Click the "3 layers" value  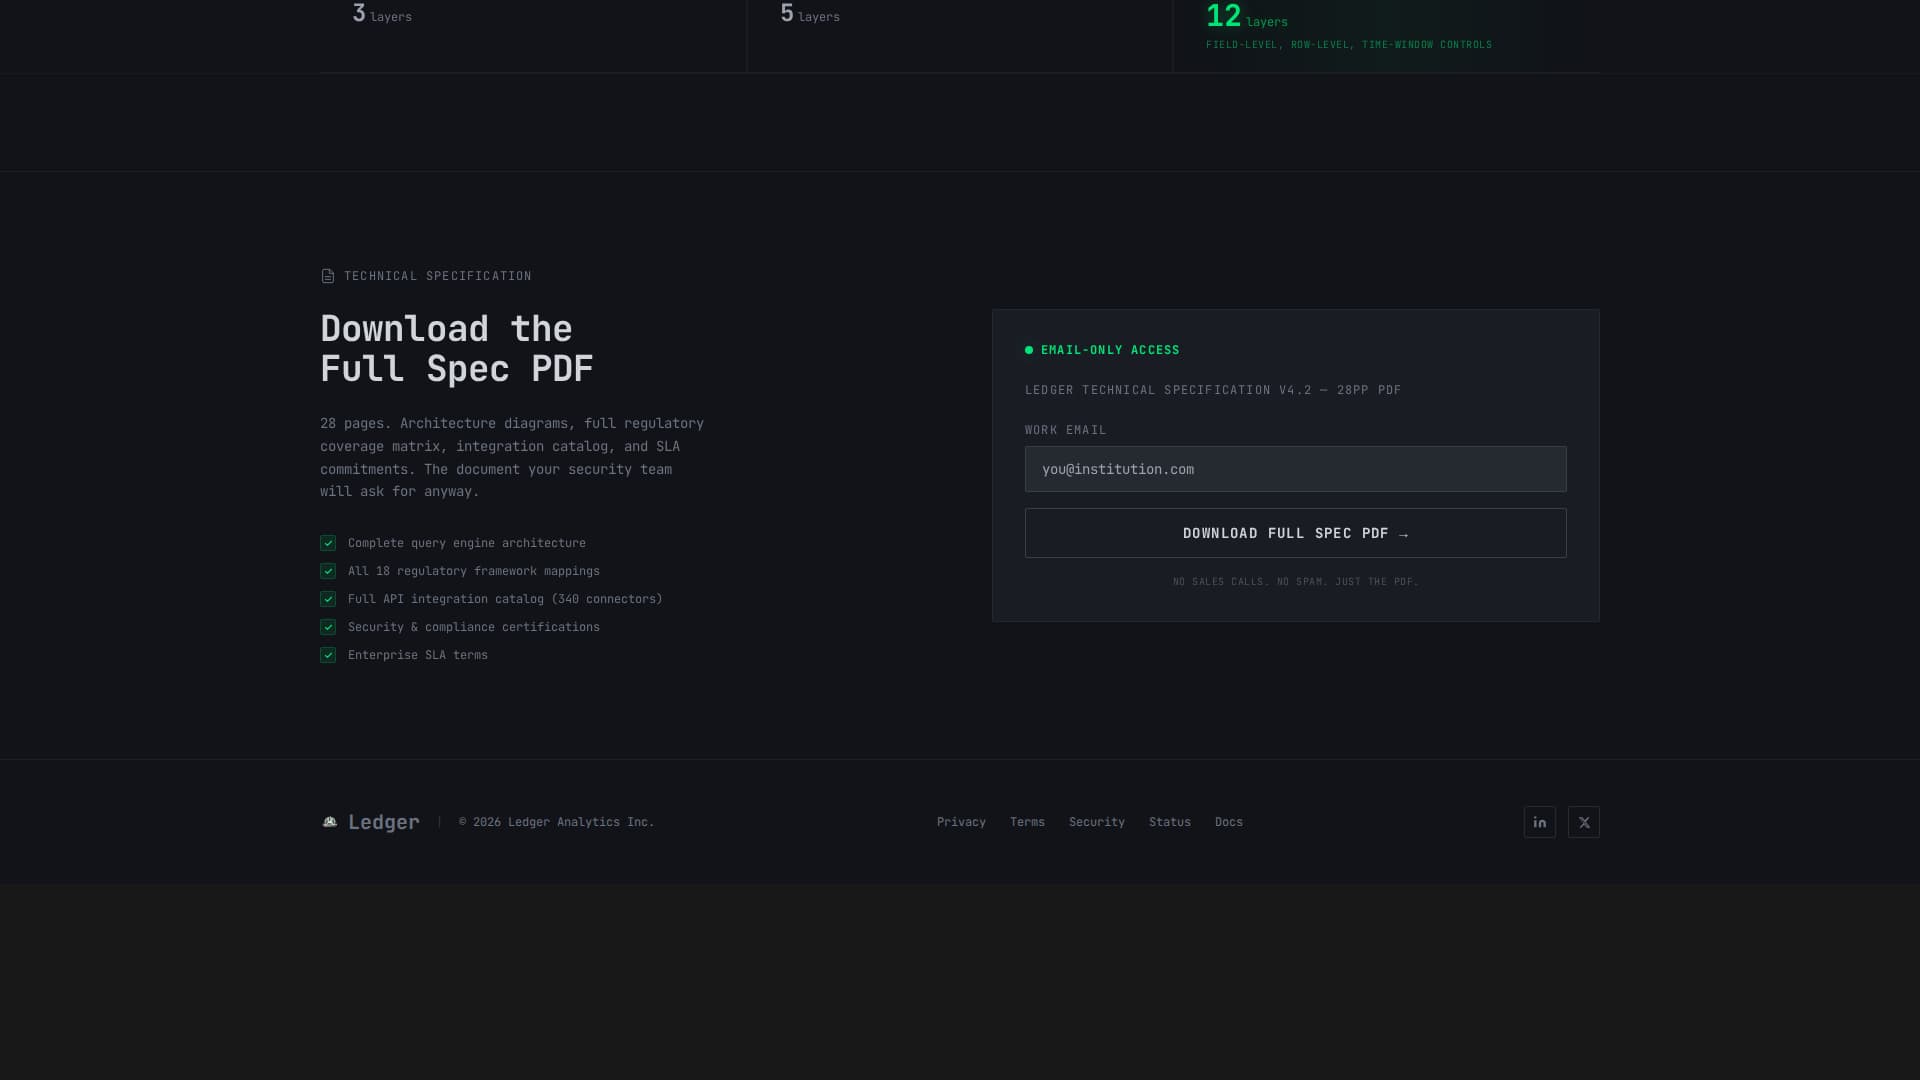click(382, 14)
